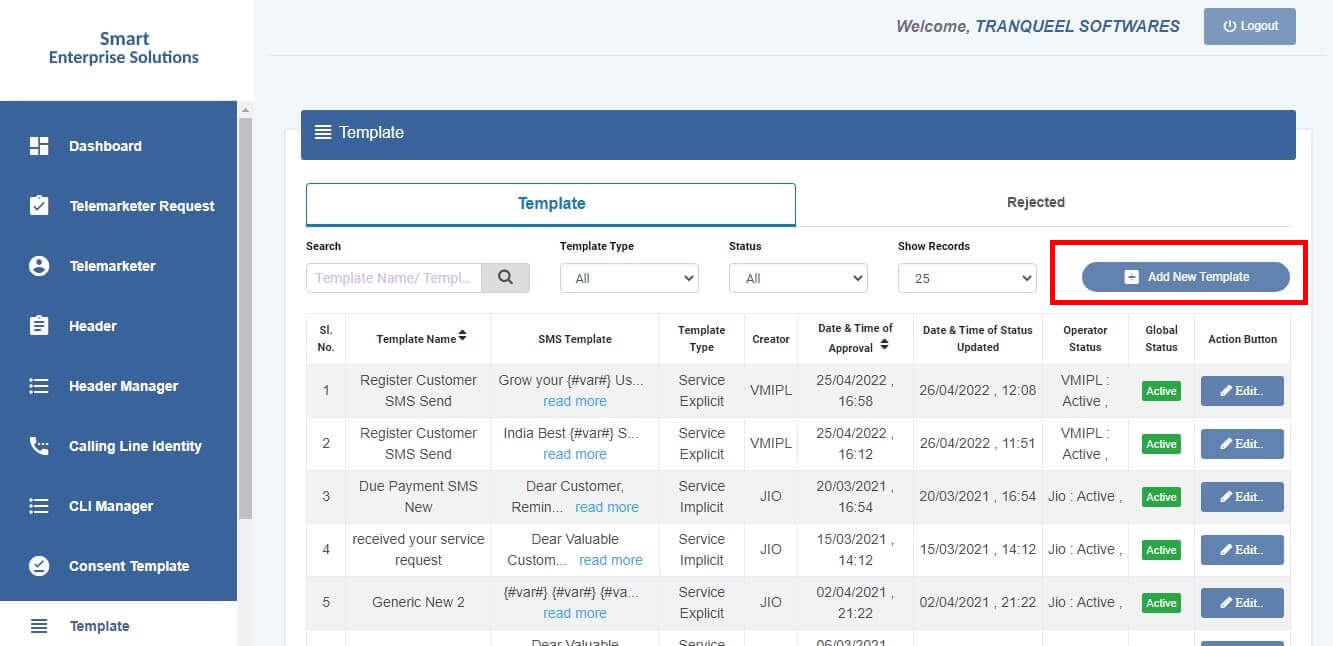Expand the Status filter dropdown
The image size is (1333, 646).
point(798,278)
